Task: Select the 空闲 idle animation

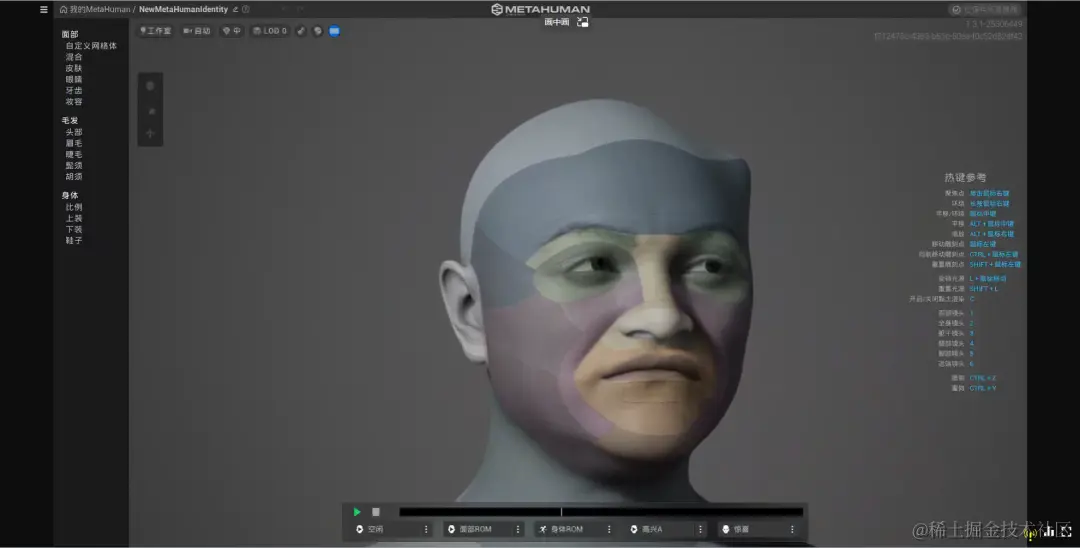Action: tap(386, 529)
